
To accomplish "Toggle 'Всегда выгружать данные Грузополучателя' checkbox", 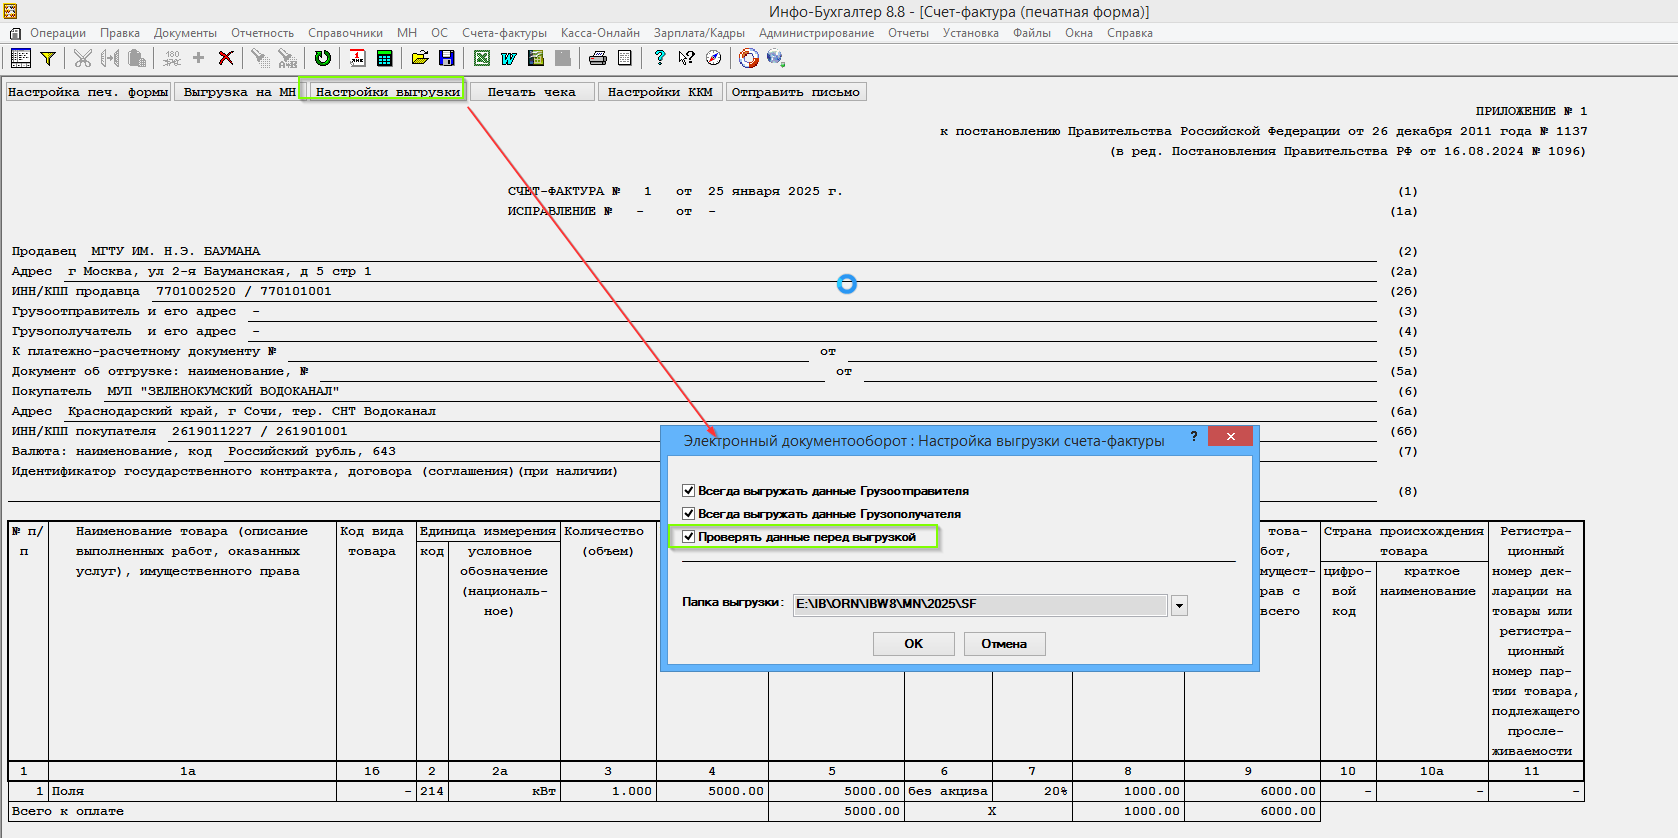I will tap(688, 514).
